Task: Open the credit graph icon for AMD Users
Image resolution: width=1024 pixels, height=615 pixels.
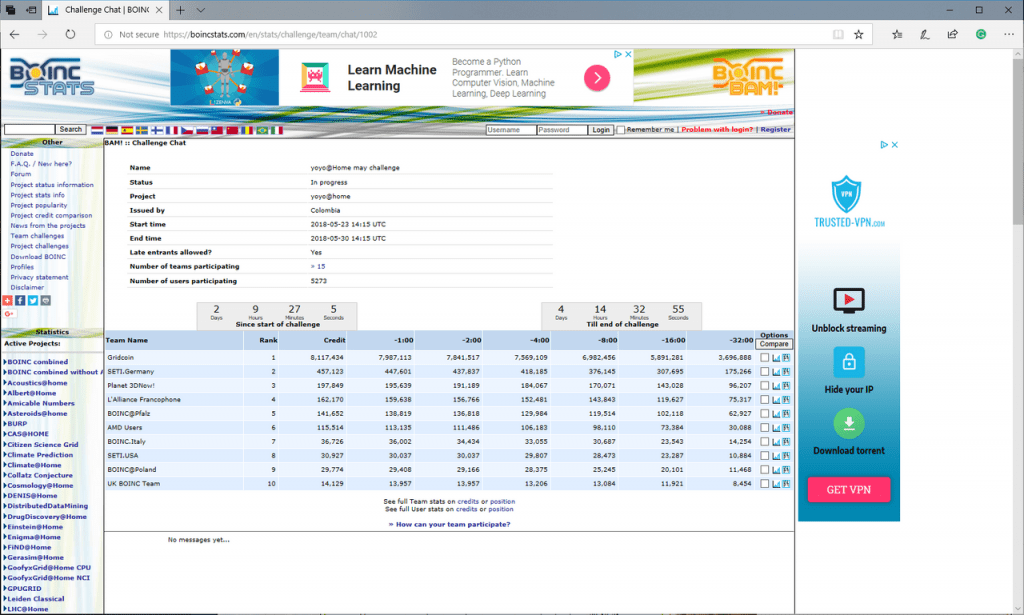Action: pos(776,428)
